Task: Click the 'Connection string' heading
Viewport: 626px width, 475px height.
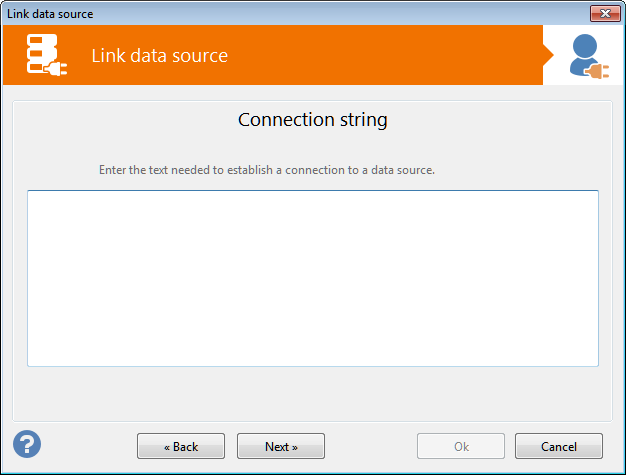Action: (x=312, y=120)
